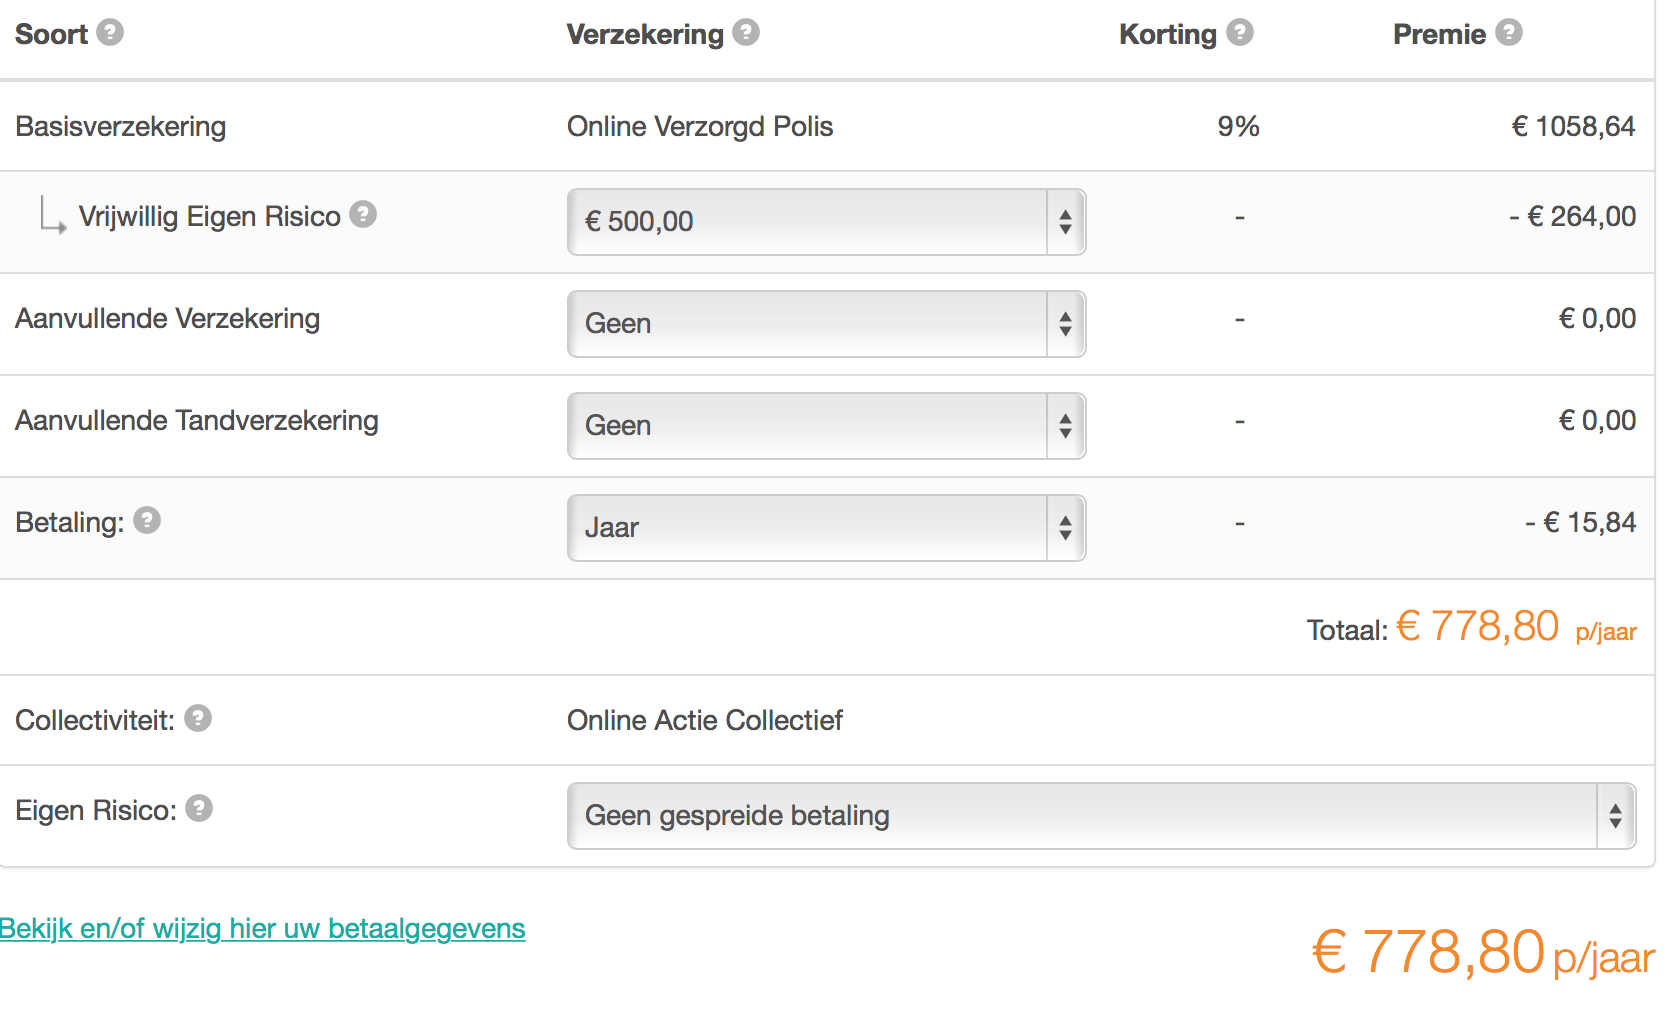Expand the Aanvullende Tandverzekering dropdown

coord(826,426)
